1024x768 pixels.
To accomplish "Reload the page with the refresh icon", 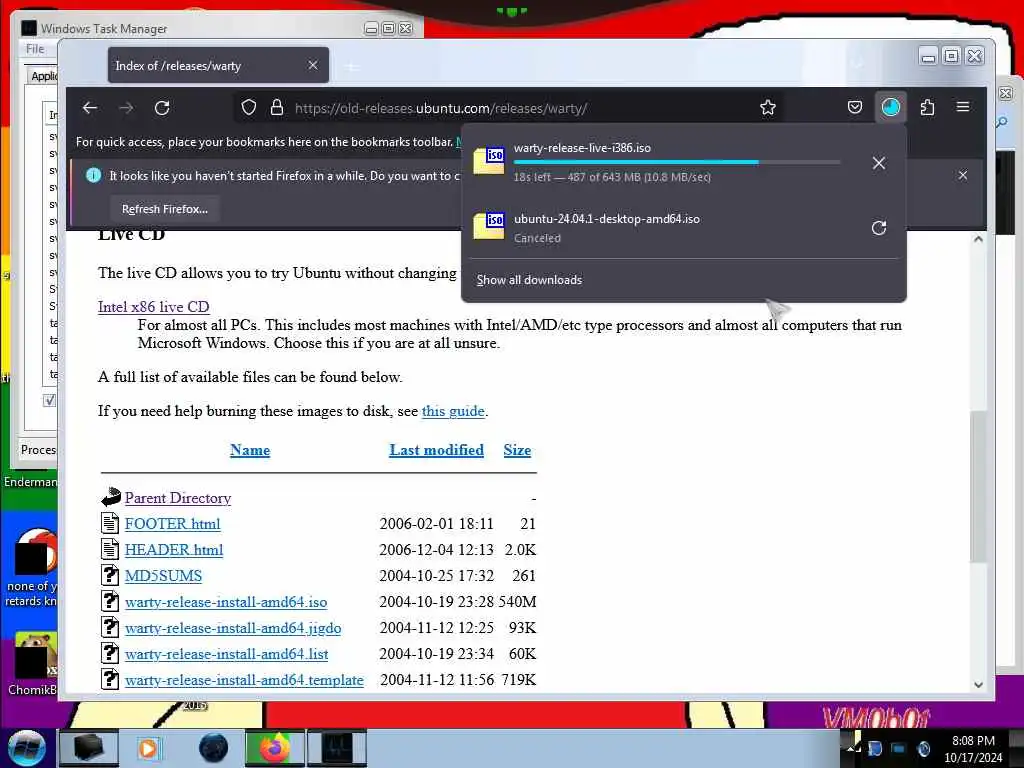I will click(162, 108).
